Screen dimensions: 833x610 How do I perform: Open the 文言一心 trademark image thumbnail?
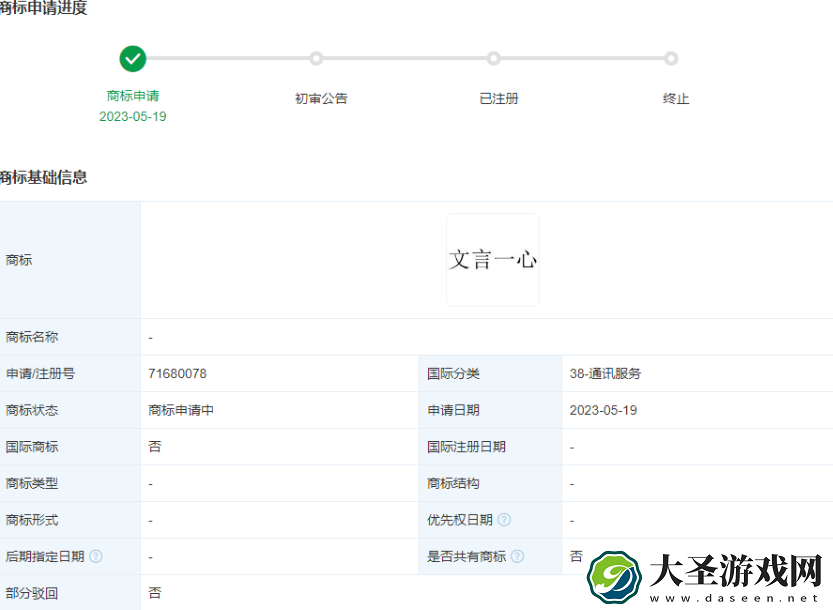pyautogui.click(x=493, y=260)
